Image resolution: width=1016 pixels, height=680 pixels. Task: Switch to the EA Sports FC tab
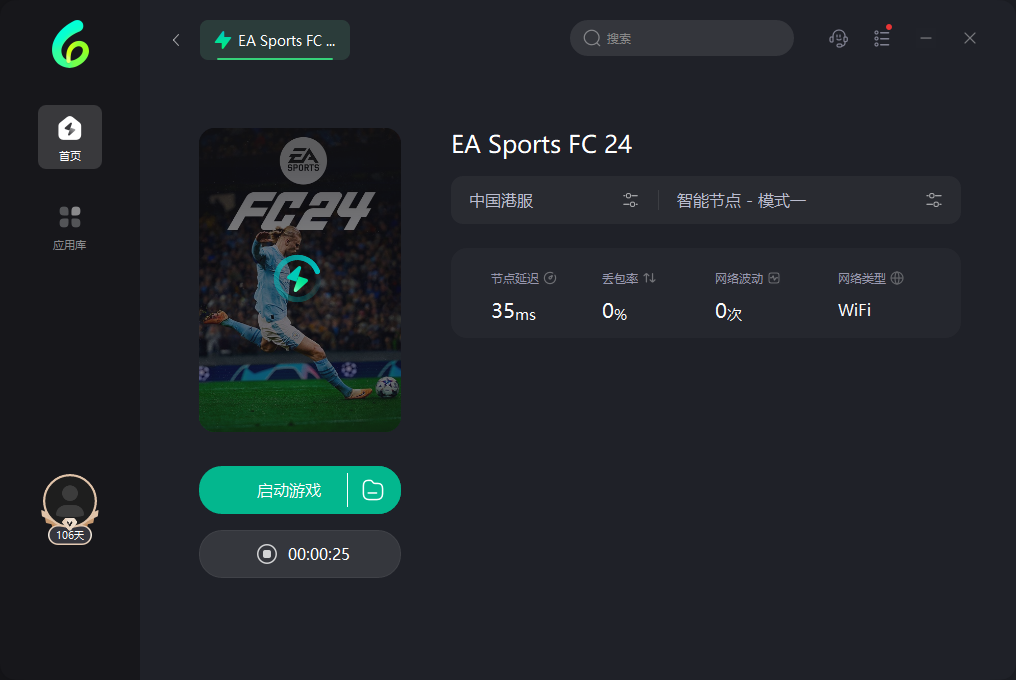(x=275, y=41)
